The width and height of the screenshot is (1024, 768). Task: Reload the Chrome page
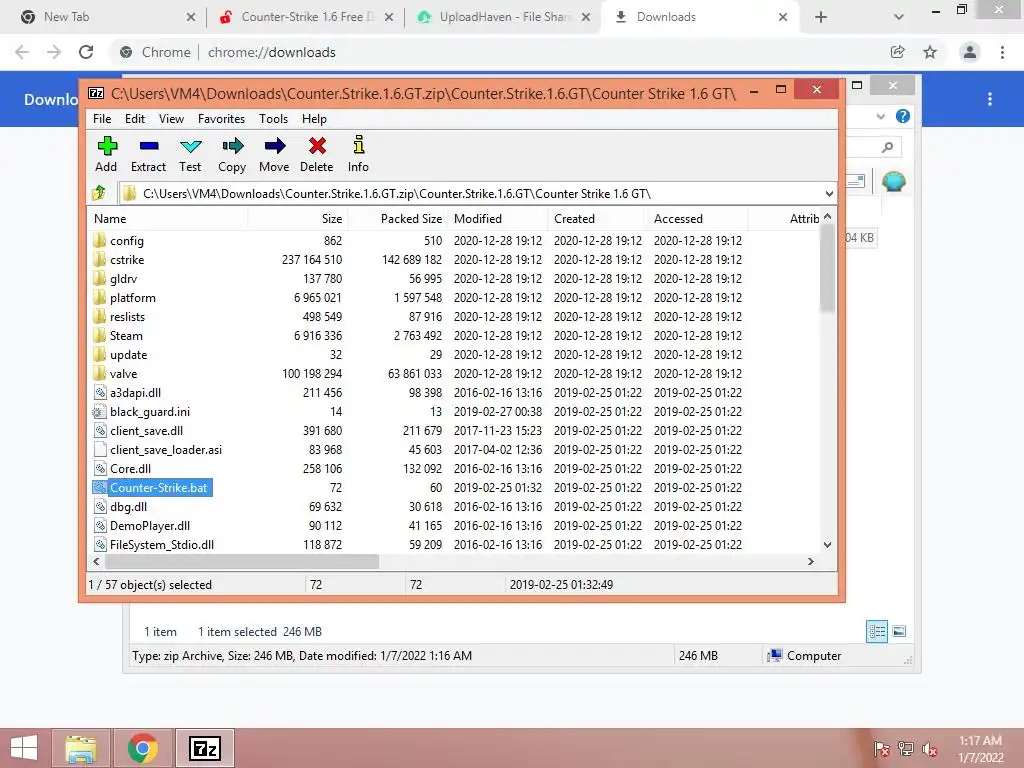click(86, 52)
